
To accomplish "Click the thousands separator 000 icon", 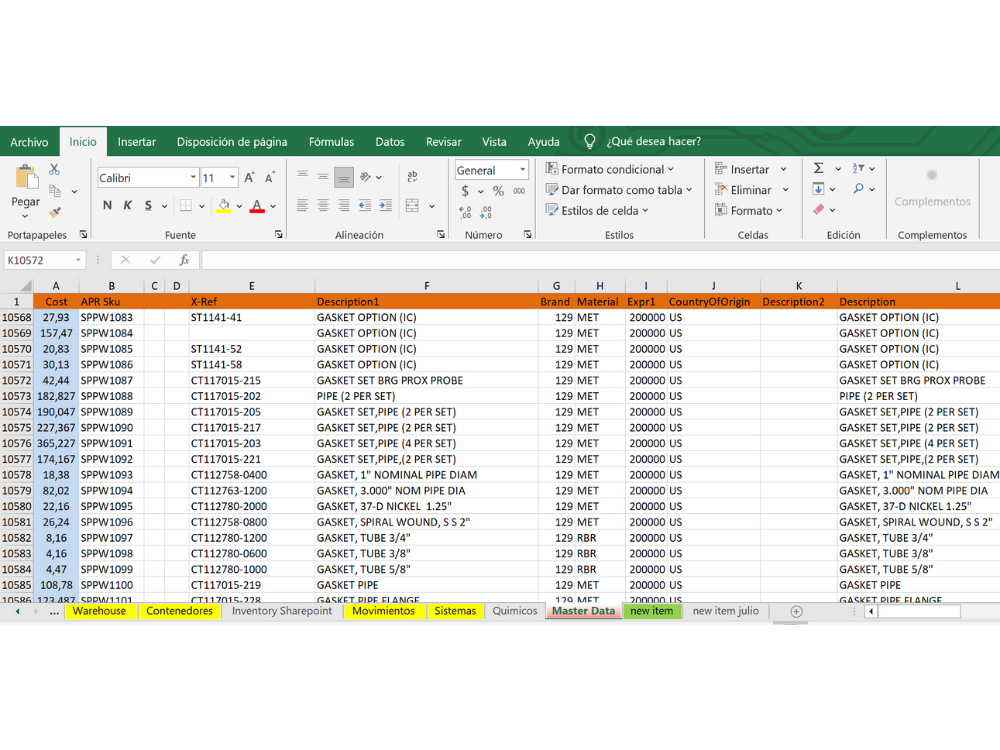I will (519, 191).
